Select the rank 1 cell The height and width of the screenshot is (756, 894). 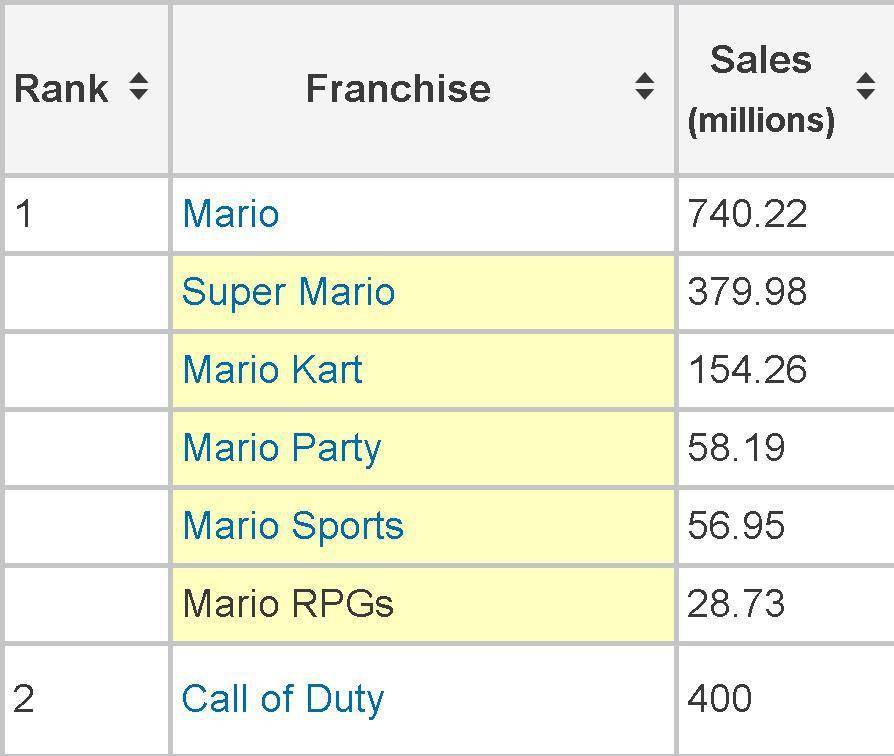click(x=87, y=214)
